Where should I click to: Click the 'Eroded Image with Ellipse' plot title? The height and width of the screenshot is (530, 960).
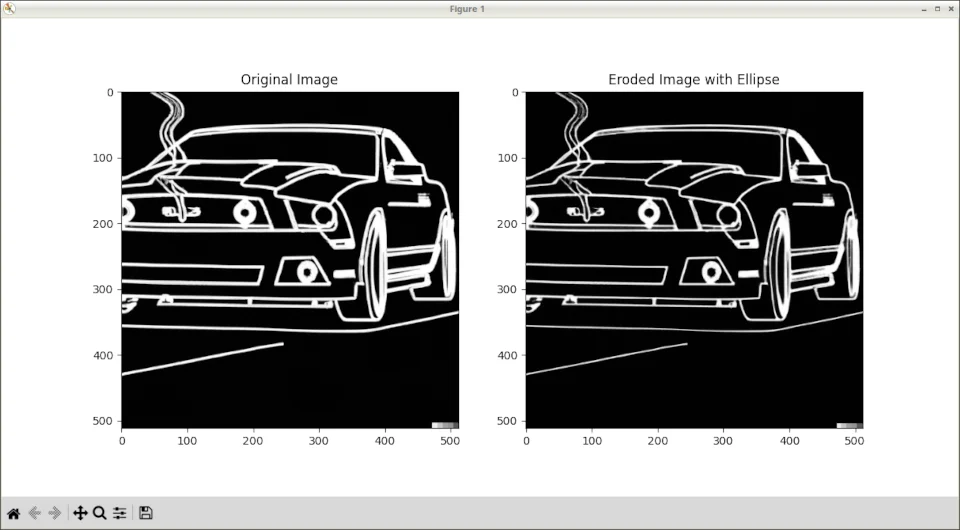(694, 80)
